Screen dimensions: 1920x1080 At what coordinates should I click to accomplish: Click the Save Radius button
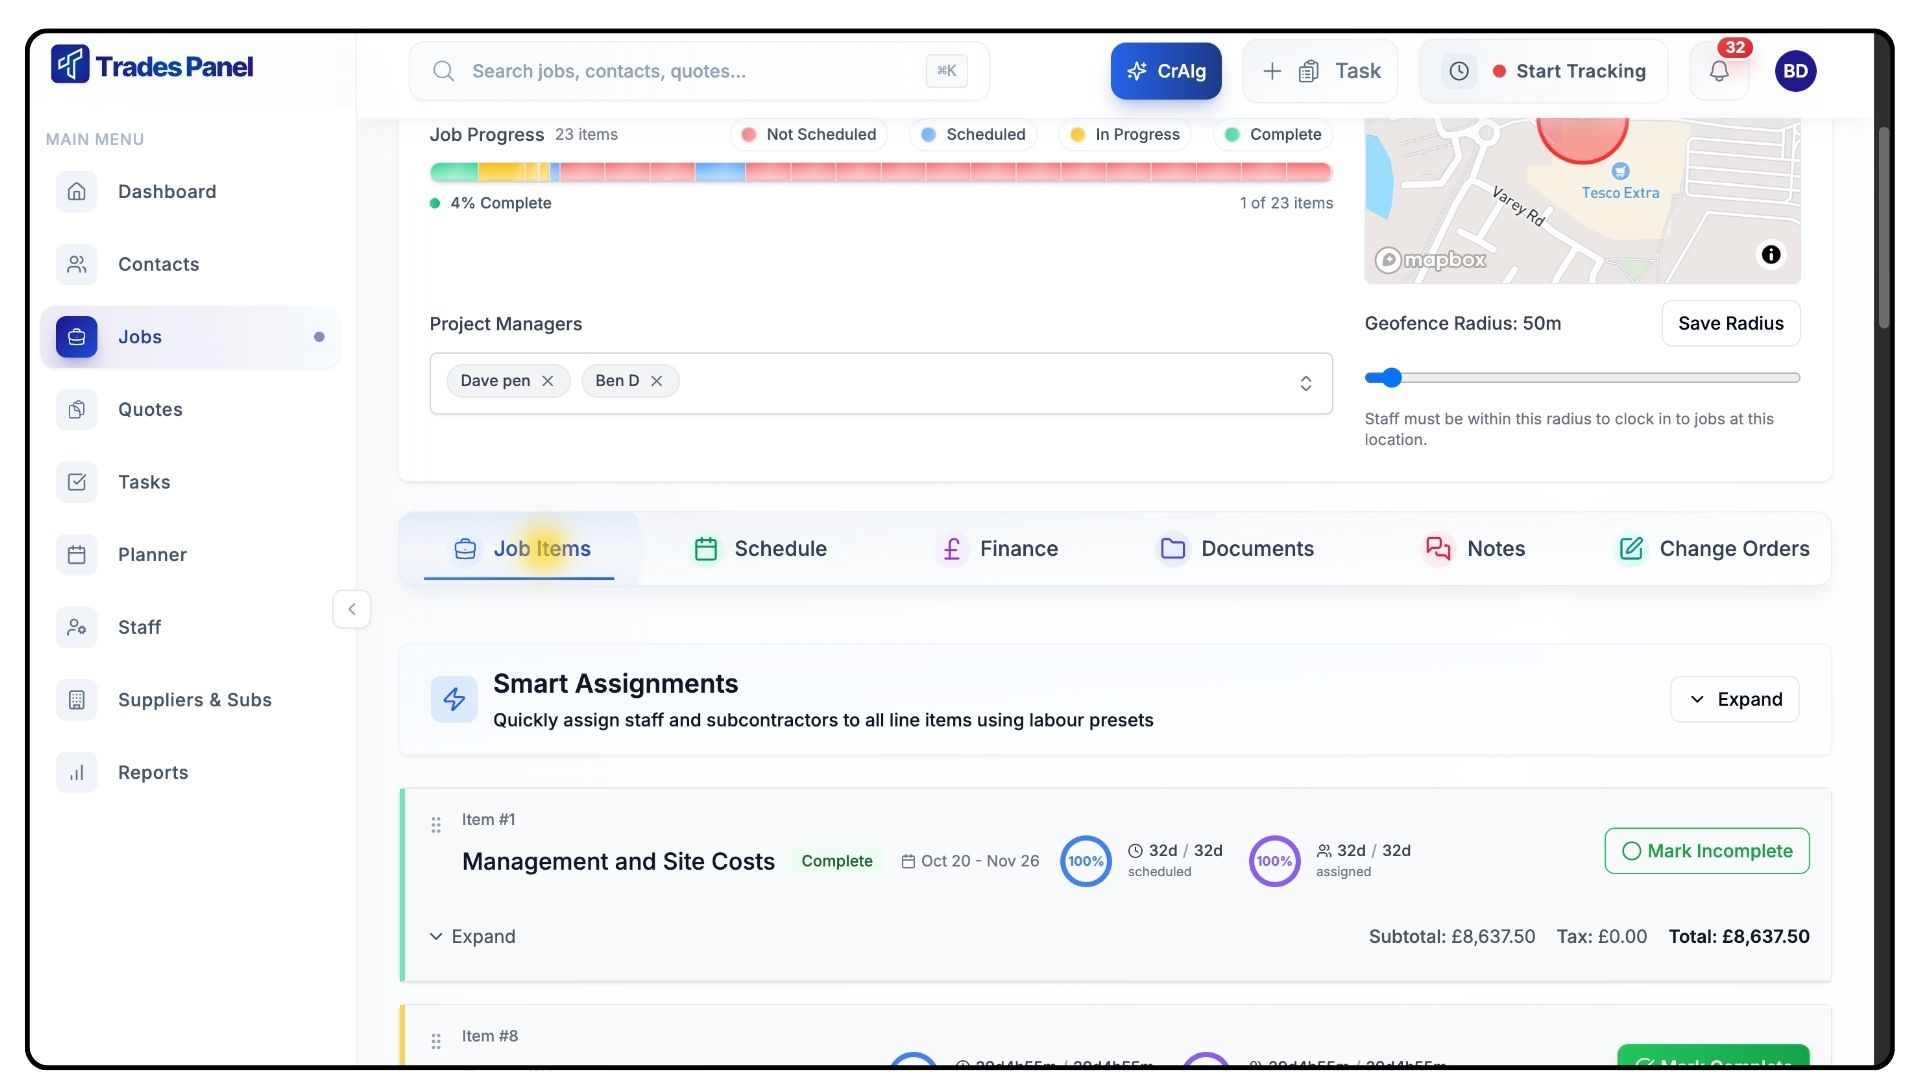tap(1730, 323)
